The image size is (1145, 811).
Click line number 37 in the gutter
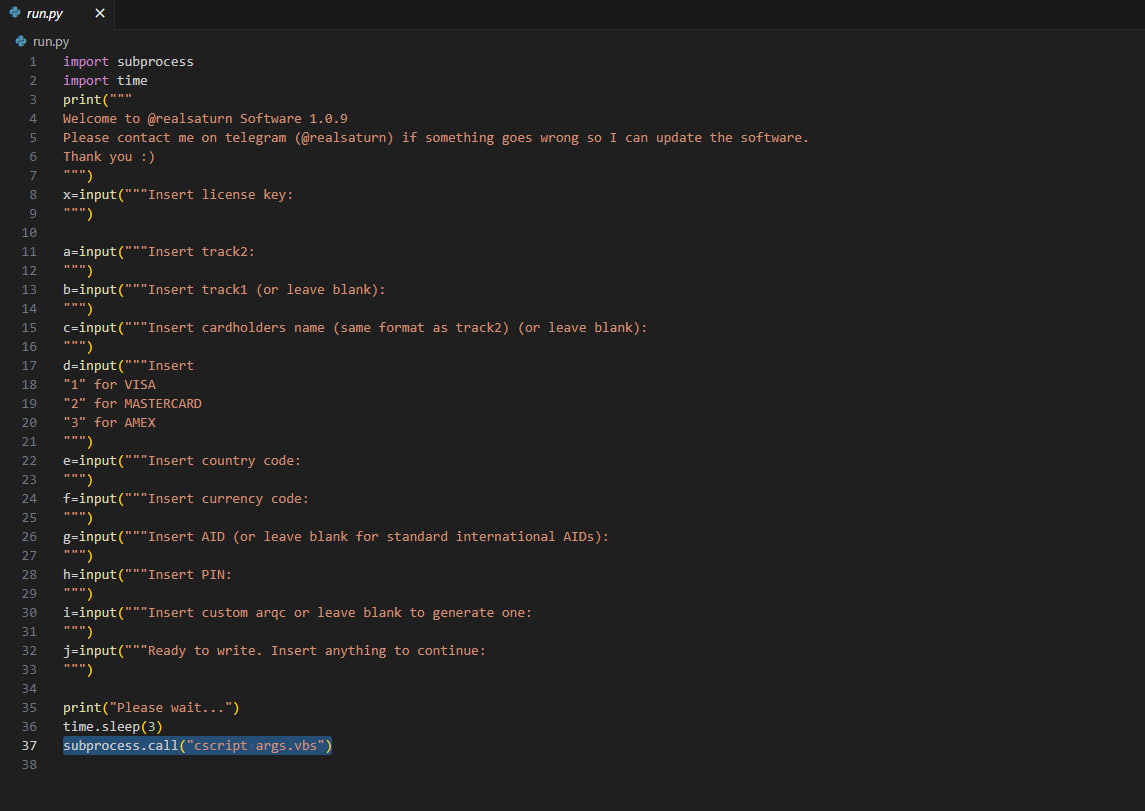click(x=29, y=746)
